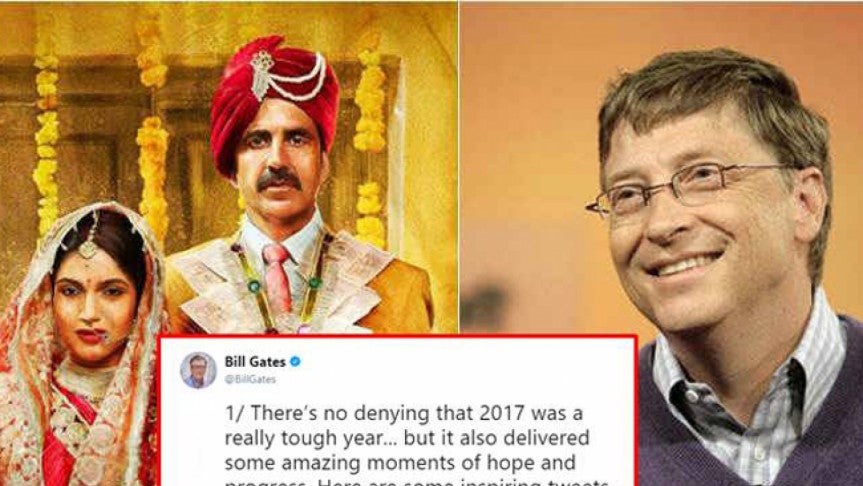Click the mustached groom's face
The image size is (863, 486).
point(278,165)
